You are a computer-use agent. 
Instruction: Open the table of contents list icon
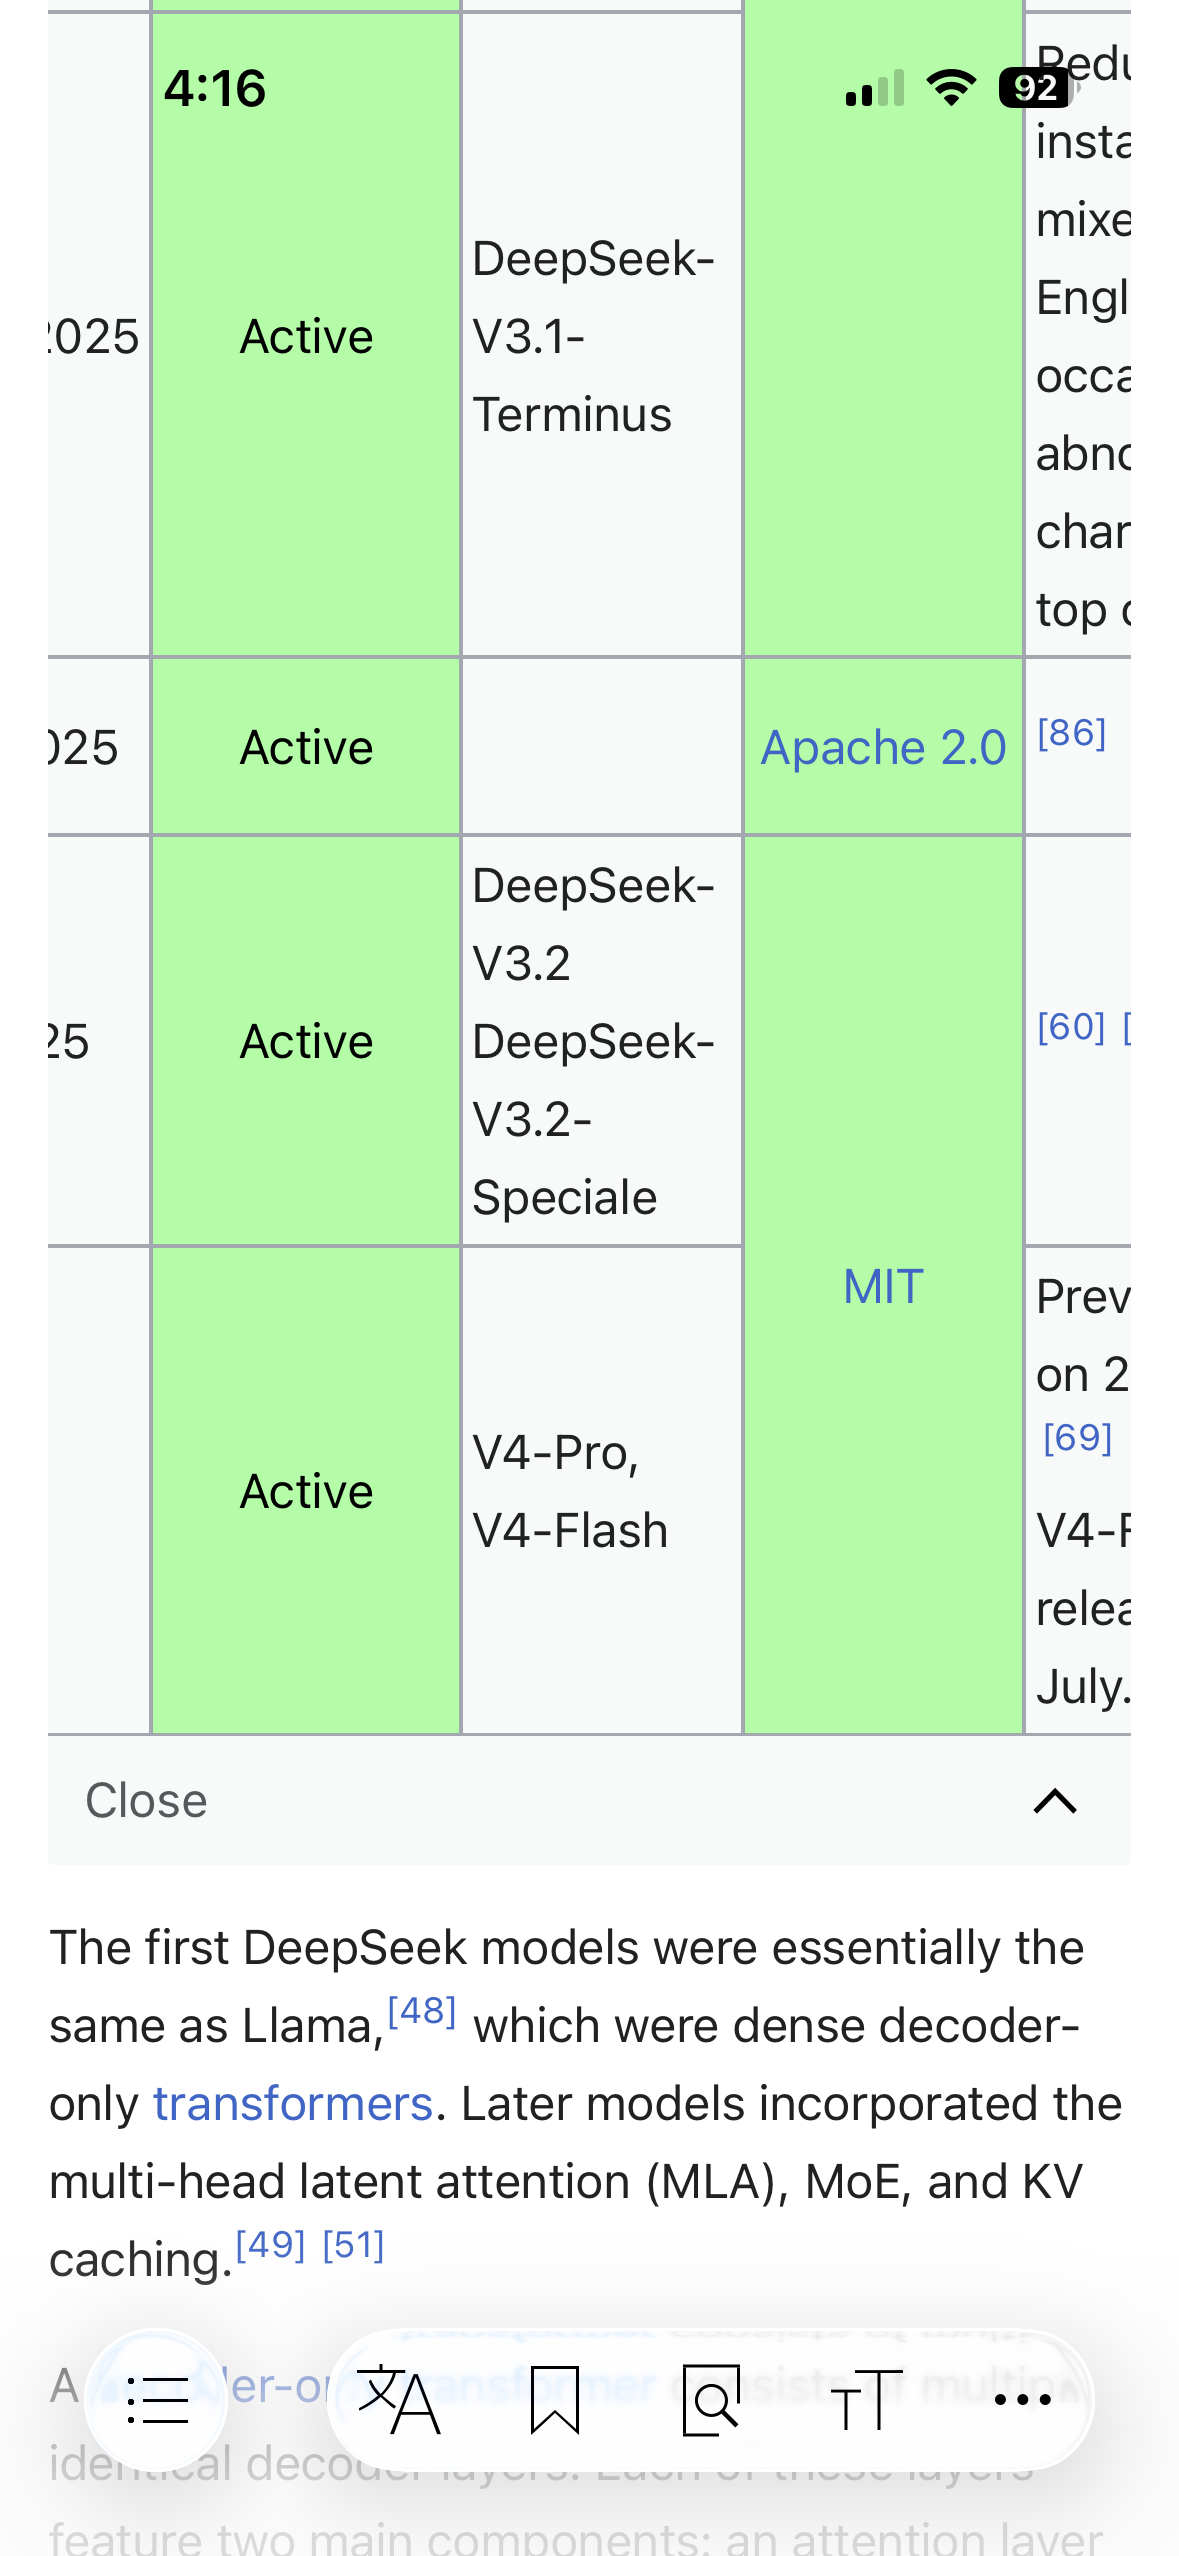157,2400
